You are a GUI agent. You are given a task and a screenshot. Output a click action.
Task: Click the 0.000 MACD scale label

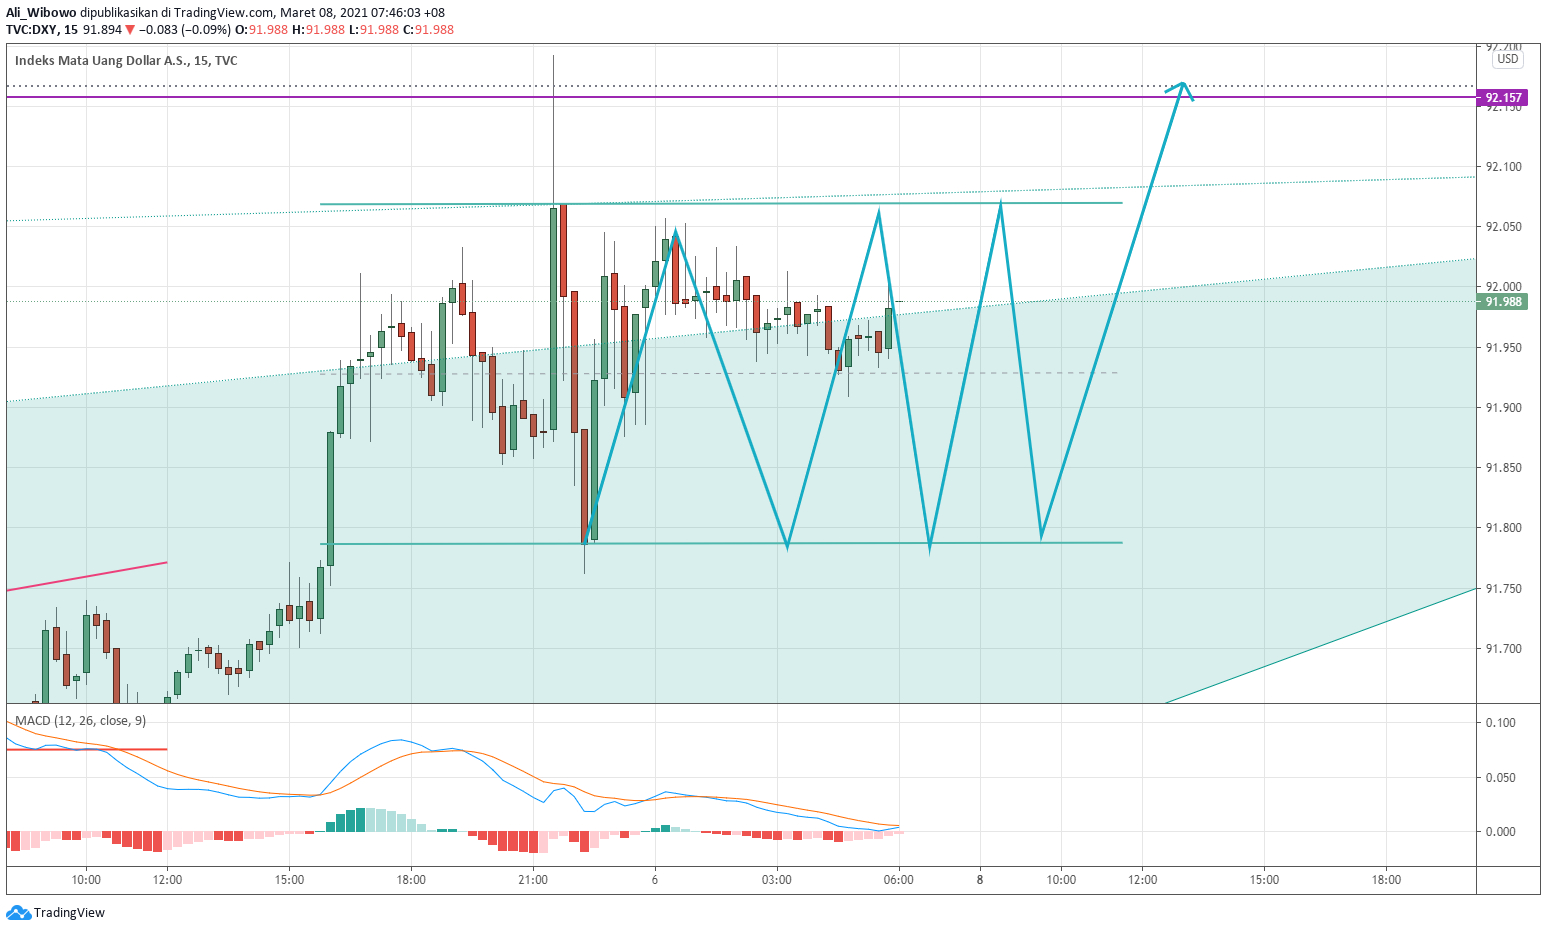pos(1500,832)
